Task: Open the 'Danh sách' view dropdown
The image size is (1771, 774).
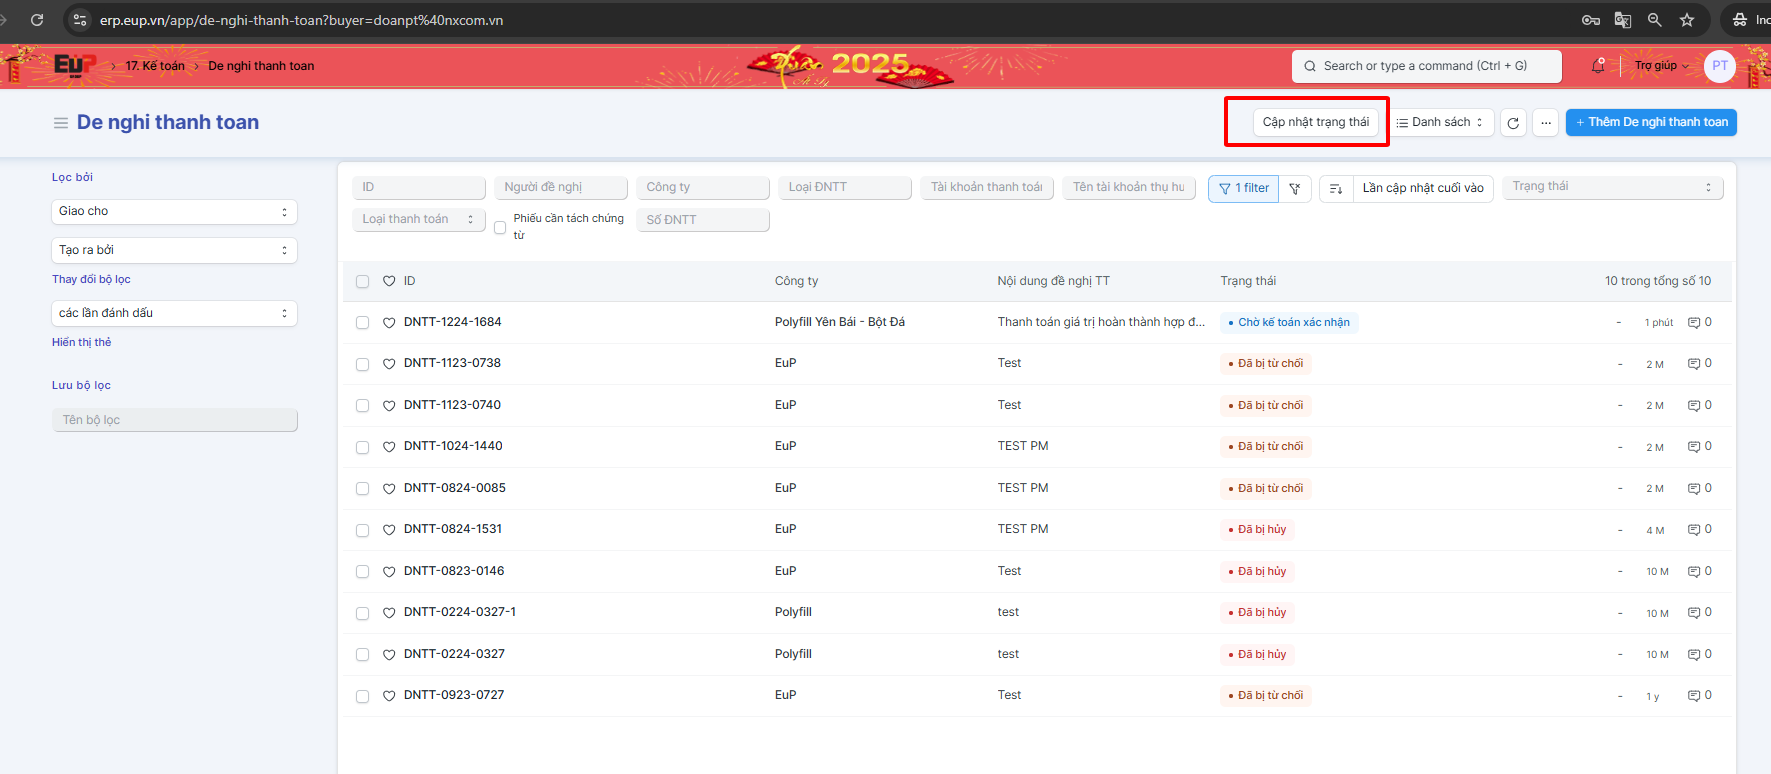Action: pos(1441,123)
